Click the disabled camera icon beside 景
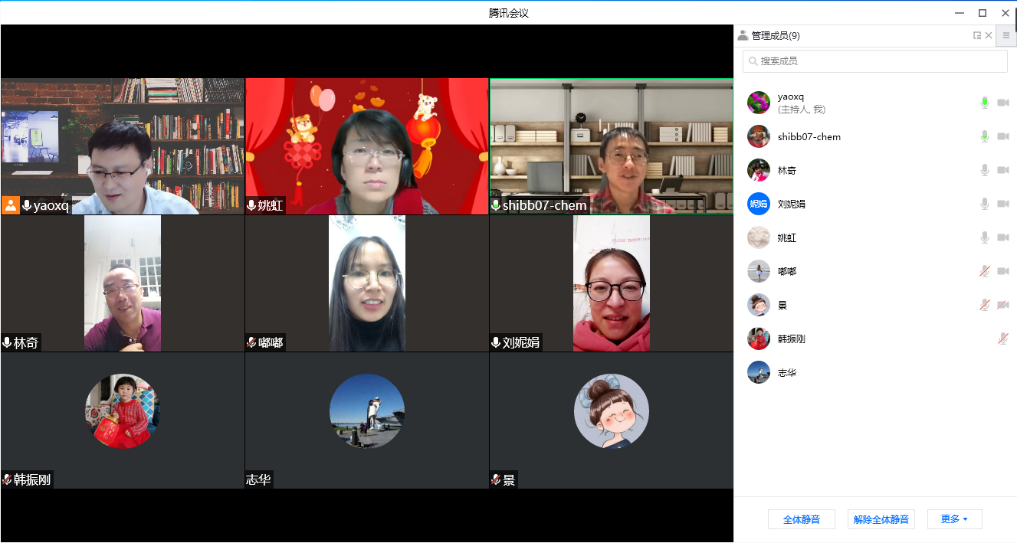This screenshot has width=1017, height=543. click(x=1003, y=305)
